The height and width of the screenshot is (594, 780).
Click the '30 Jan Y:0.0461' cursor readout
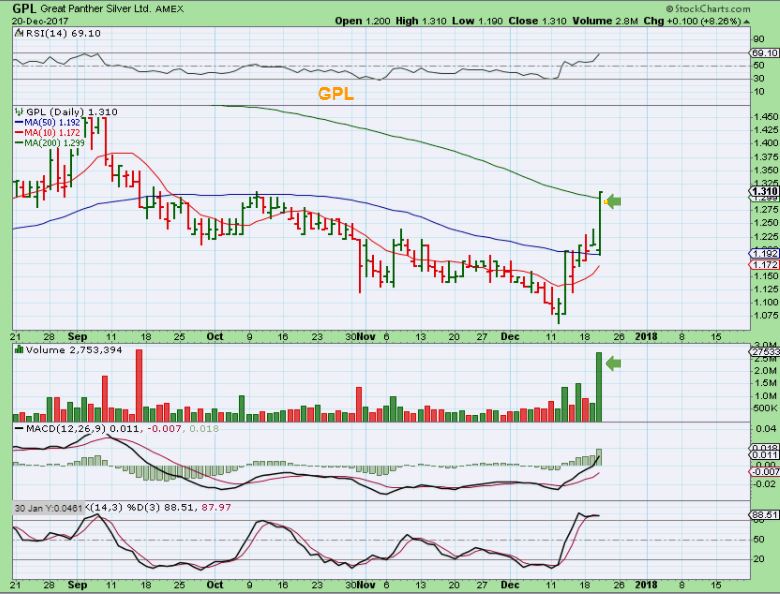48,508
